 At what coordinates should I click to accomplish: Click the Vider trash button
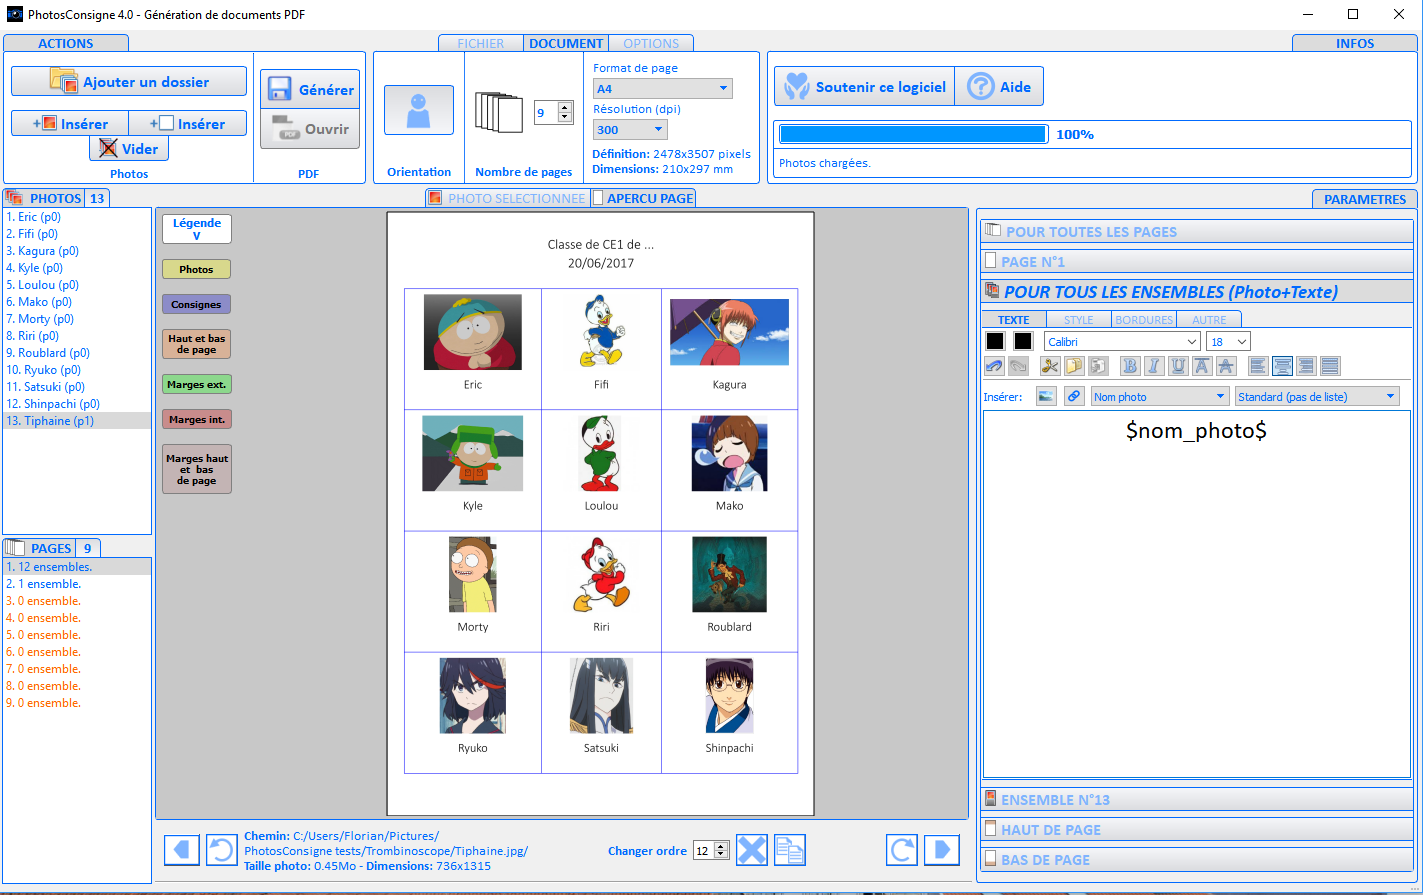129,148
